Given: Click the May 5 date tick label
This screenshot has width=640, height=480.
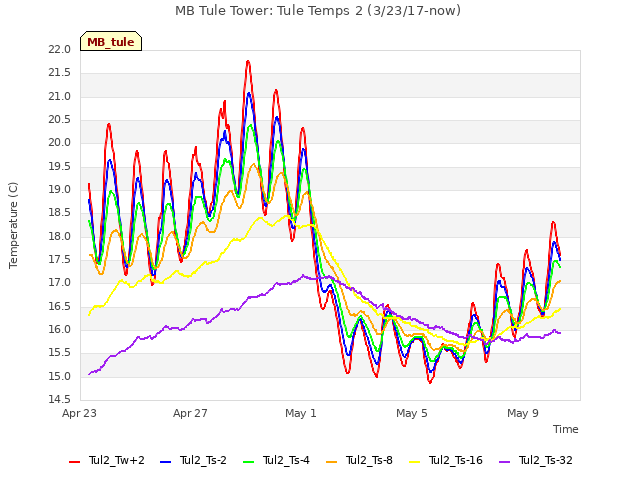Looking at the screenshot, I should (x=412, y=413).
